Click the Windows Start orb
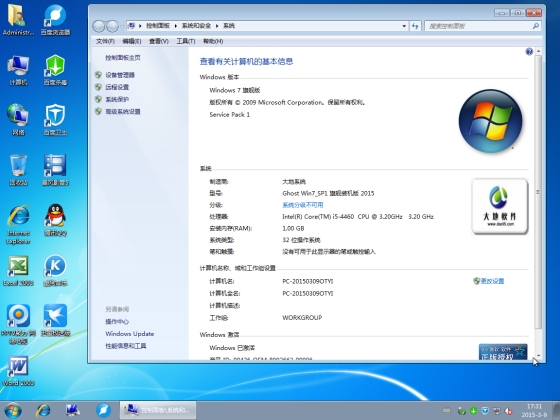 click(13, 411)
